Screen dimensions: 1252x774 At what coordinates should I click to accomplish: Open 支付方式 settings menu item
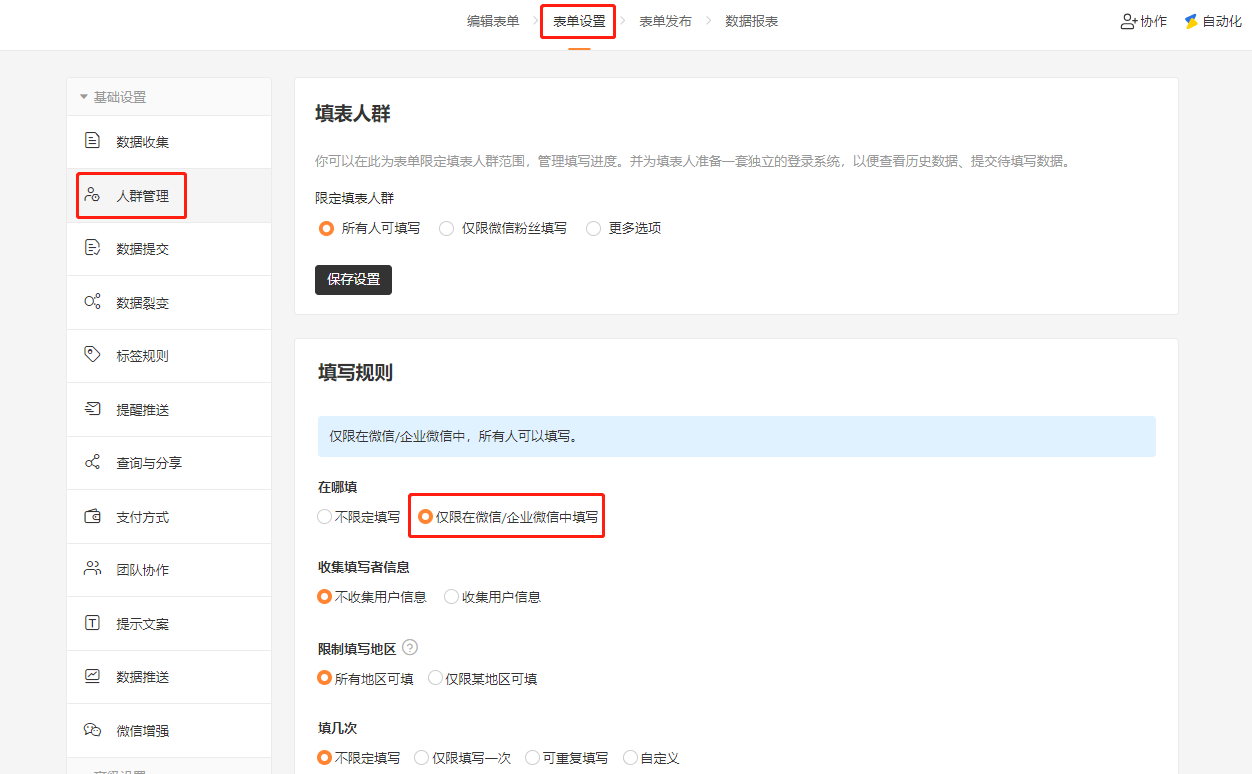(169, 517)
